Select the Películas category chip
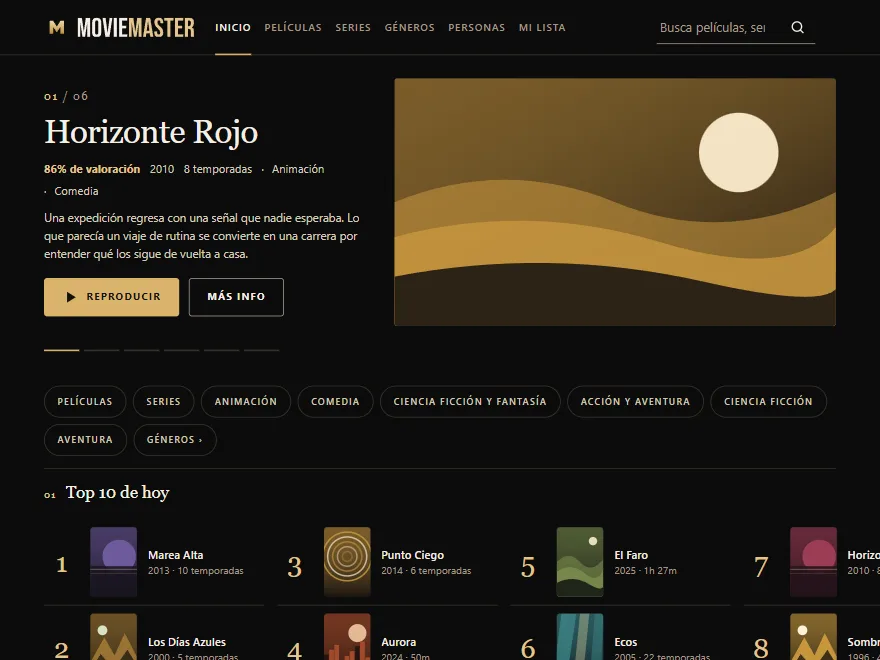Image resolution: width=880 pixels, height=660 pixels. (85, 402)
